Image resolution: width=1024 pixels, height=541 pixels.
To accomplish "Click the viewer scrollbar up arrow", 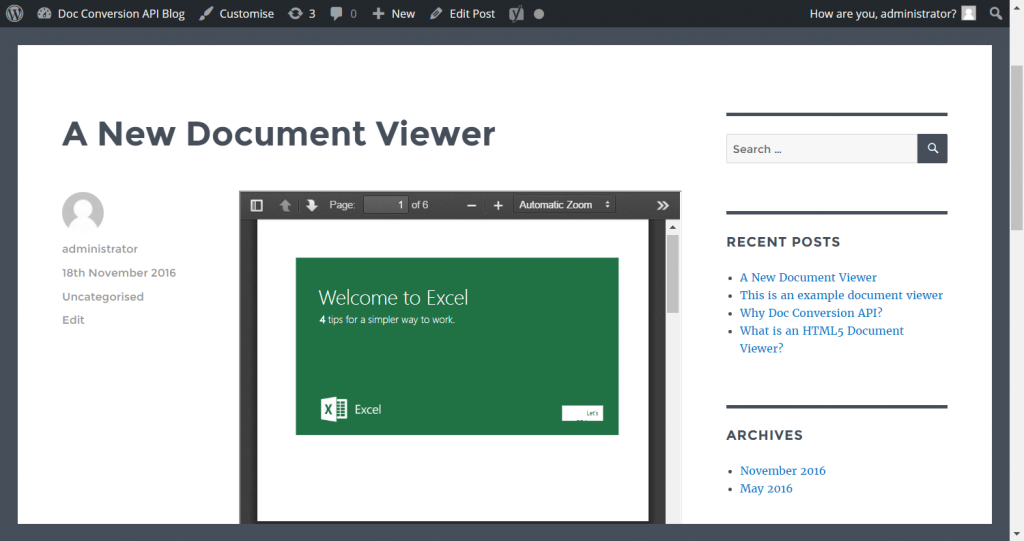I will tap(673, 227).
